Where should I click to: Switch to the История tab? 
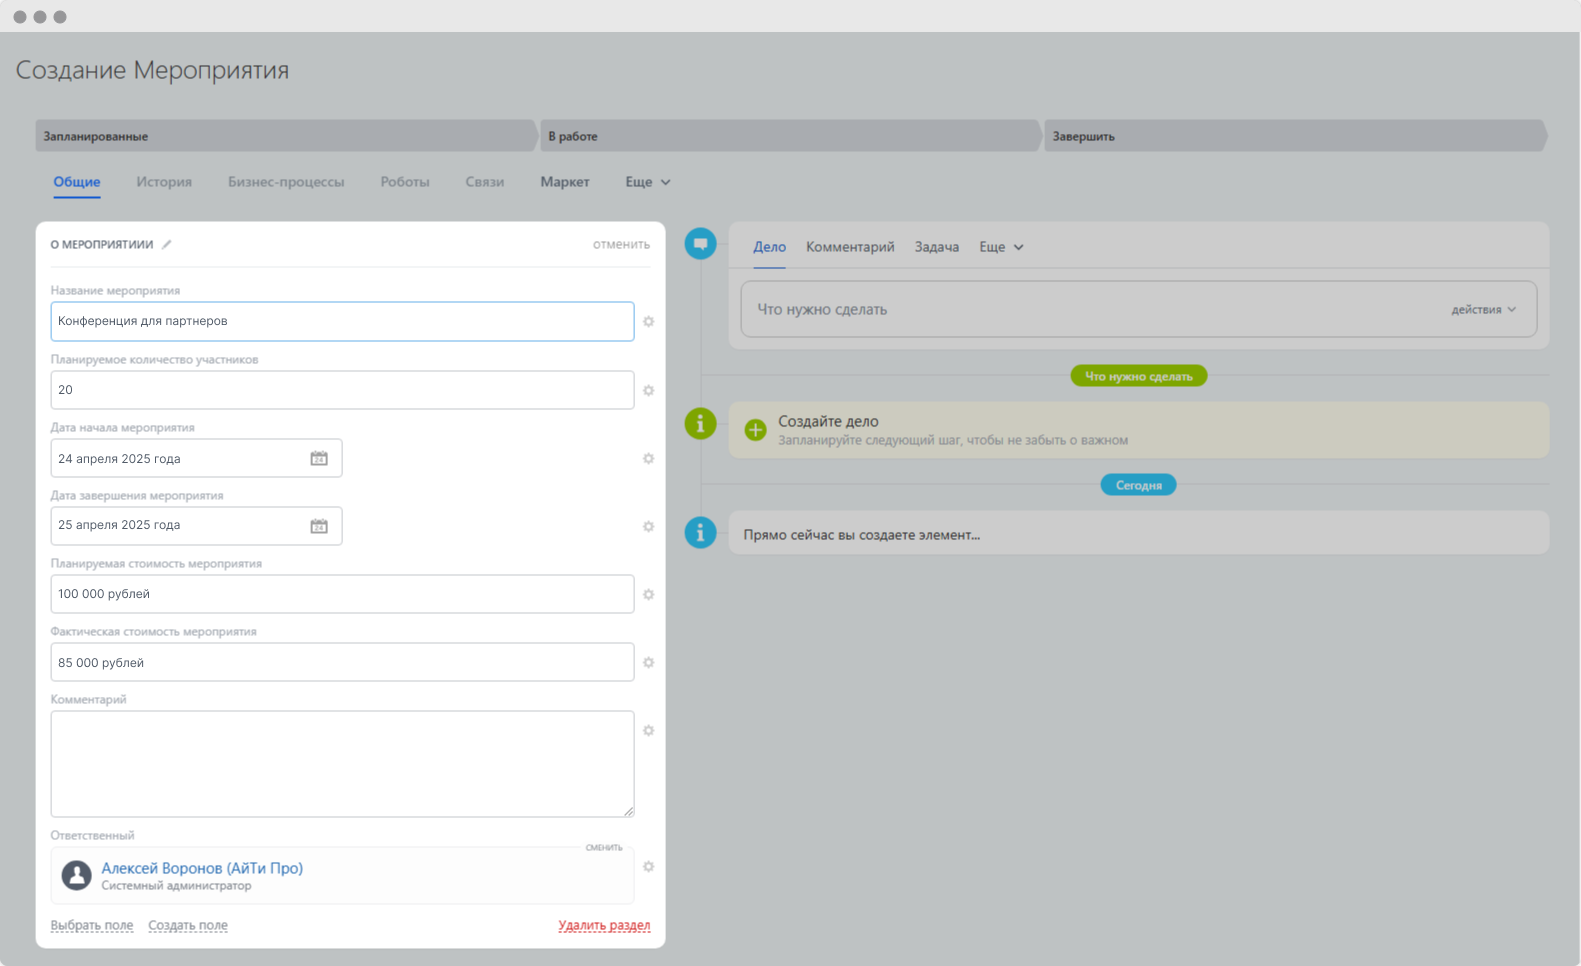(164, 182)
